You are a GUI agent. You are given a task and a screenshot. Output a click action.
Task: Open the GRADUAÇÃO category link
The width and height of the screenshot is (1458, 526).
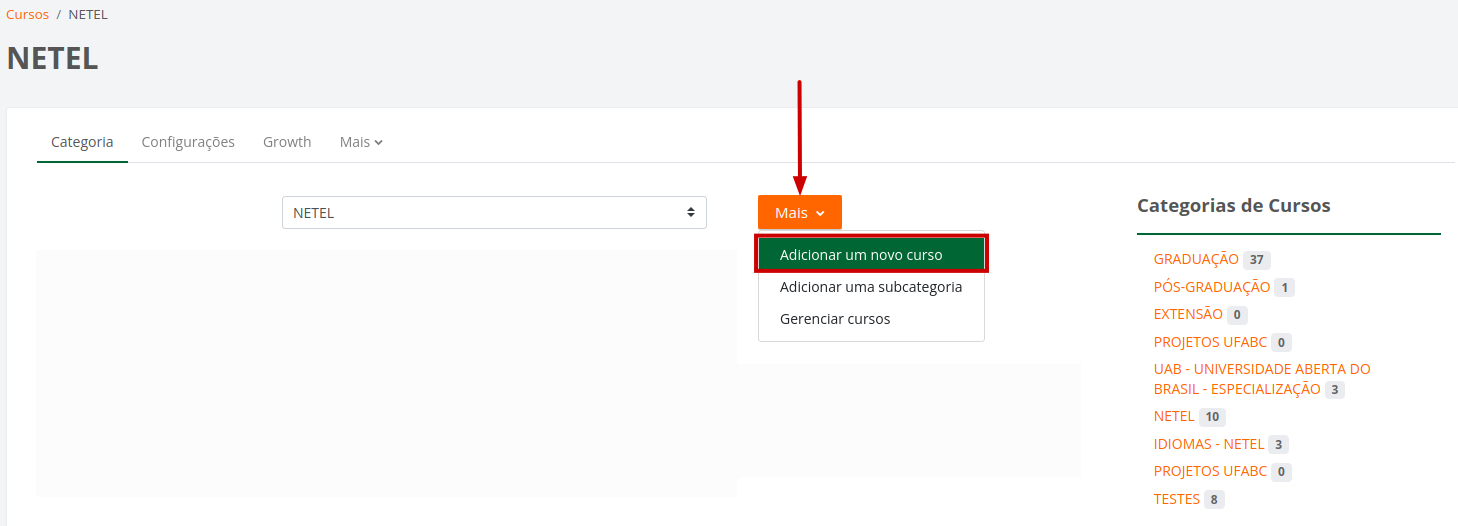coord(1196,260)
